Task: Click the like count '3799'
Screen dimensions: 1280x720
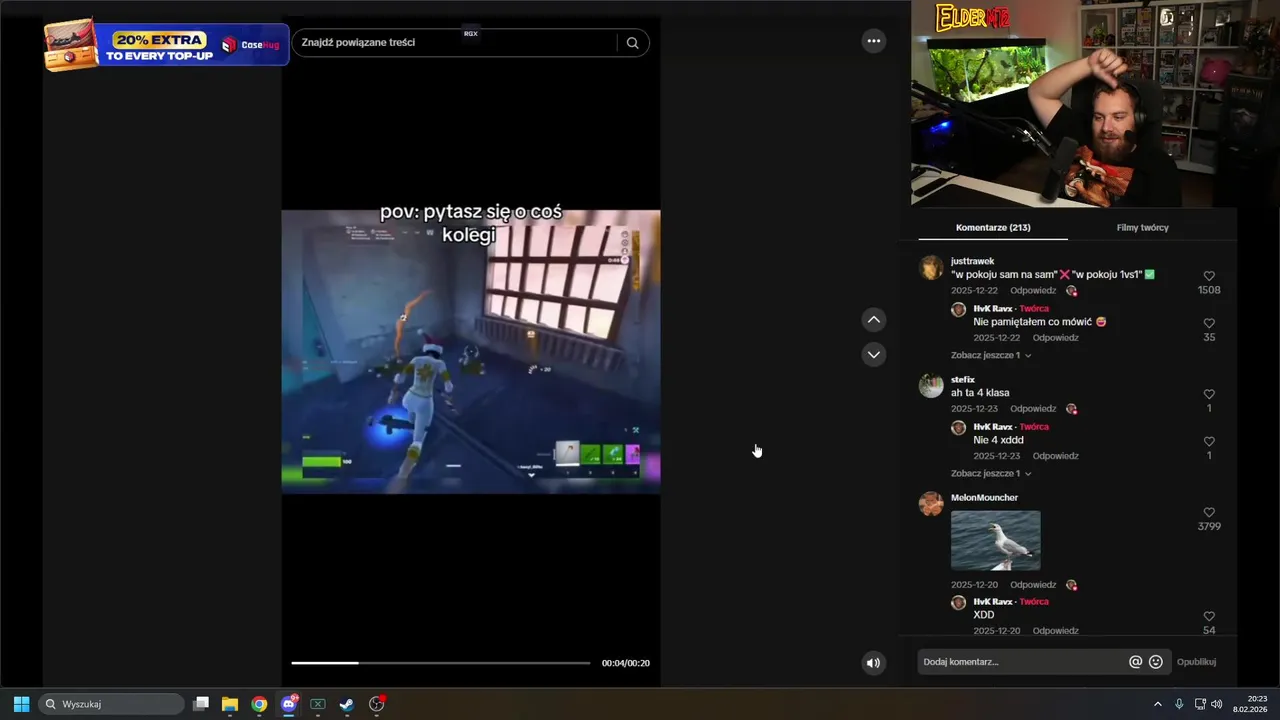Action: click(x=1209, y=526)
